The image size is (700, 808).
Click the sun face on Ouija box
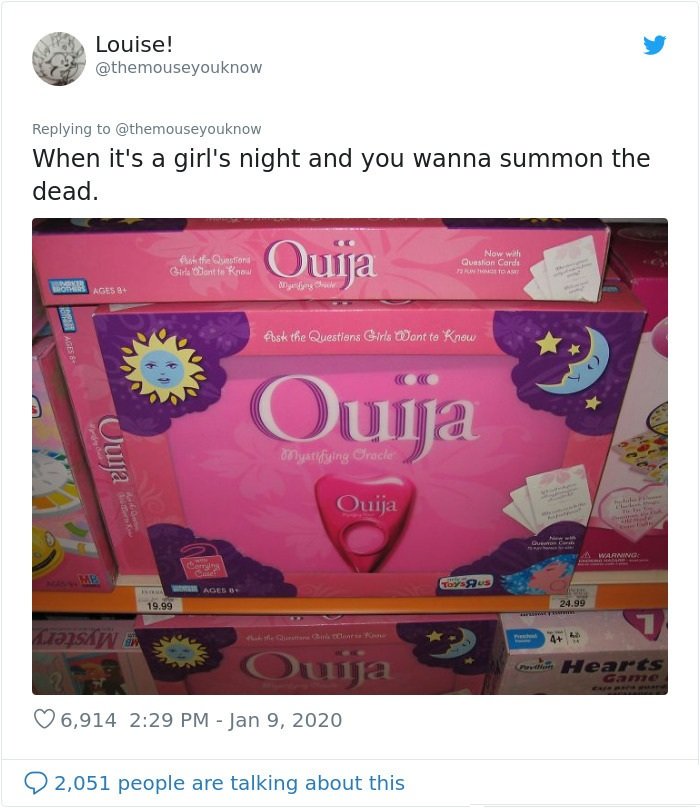point(162,366)
